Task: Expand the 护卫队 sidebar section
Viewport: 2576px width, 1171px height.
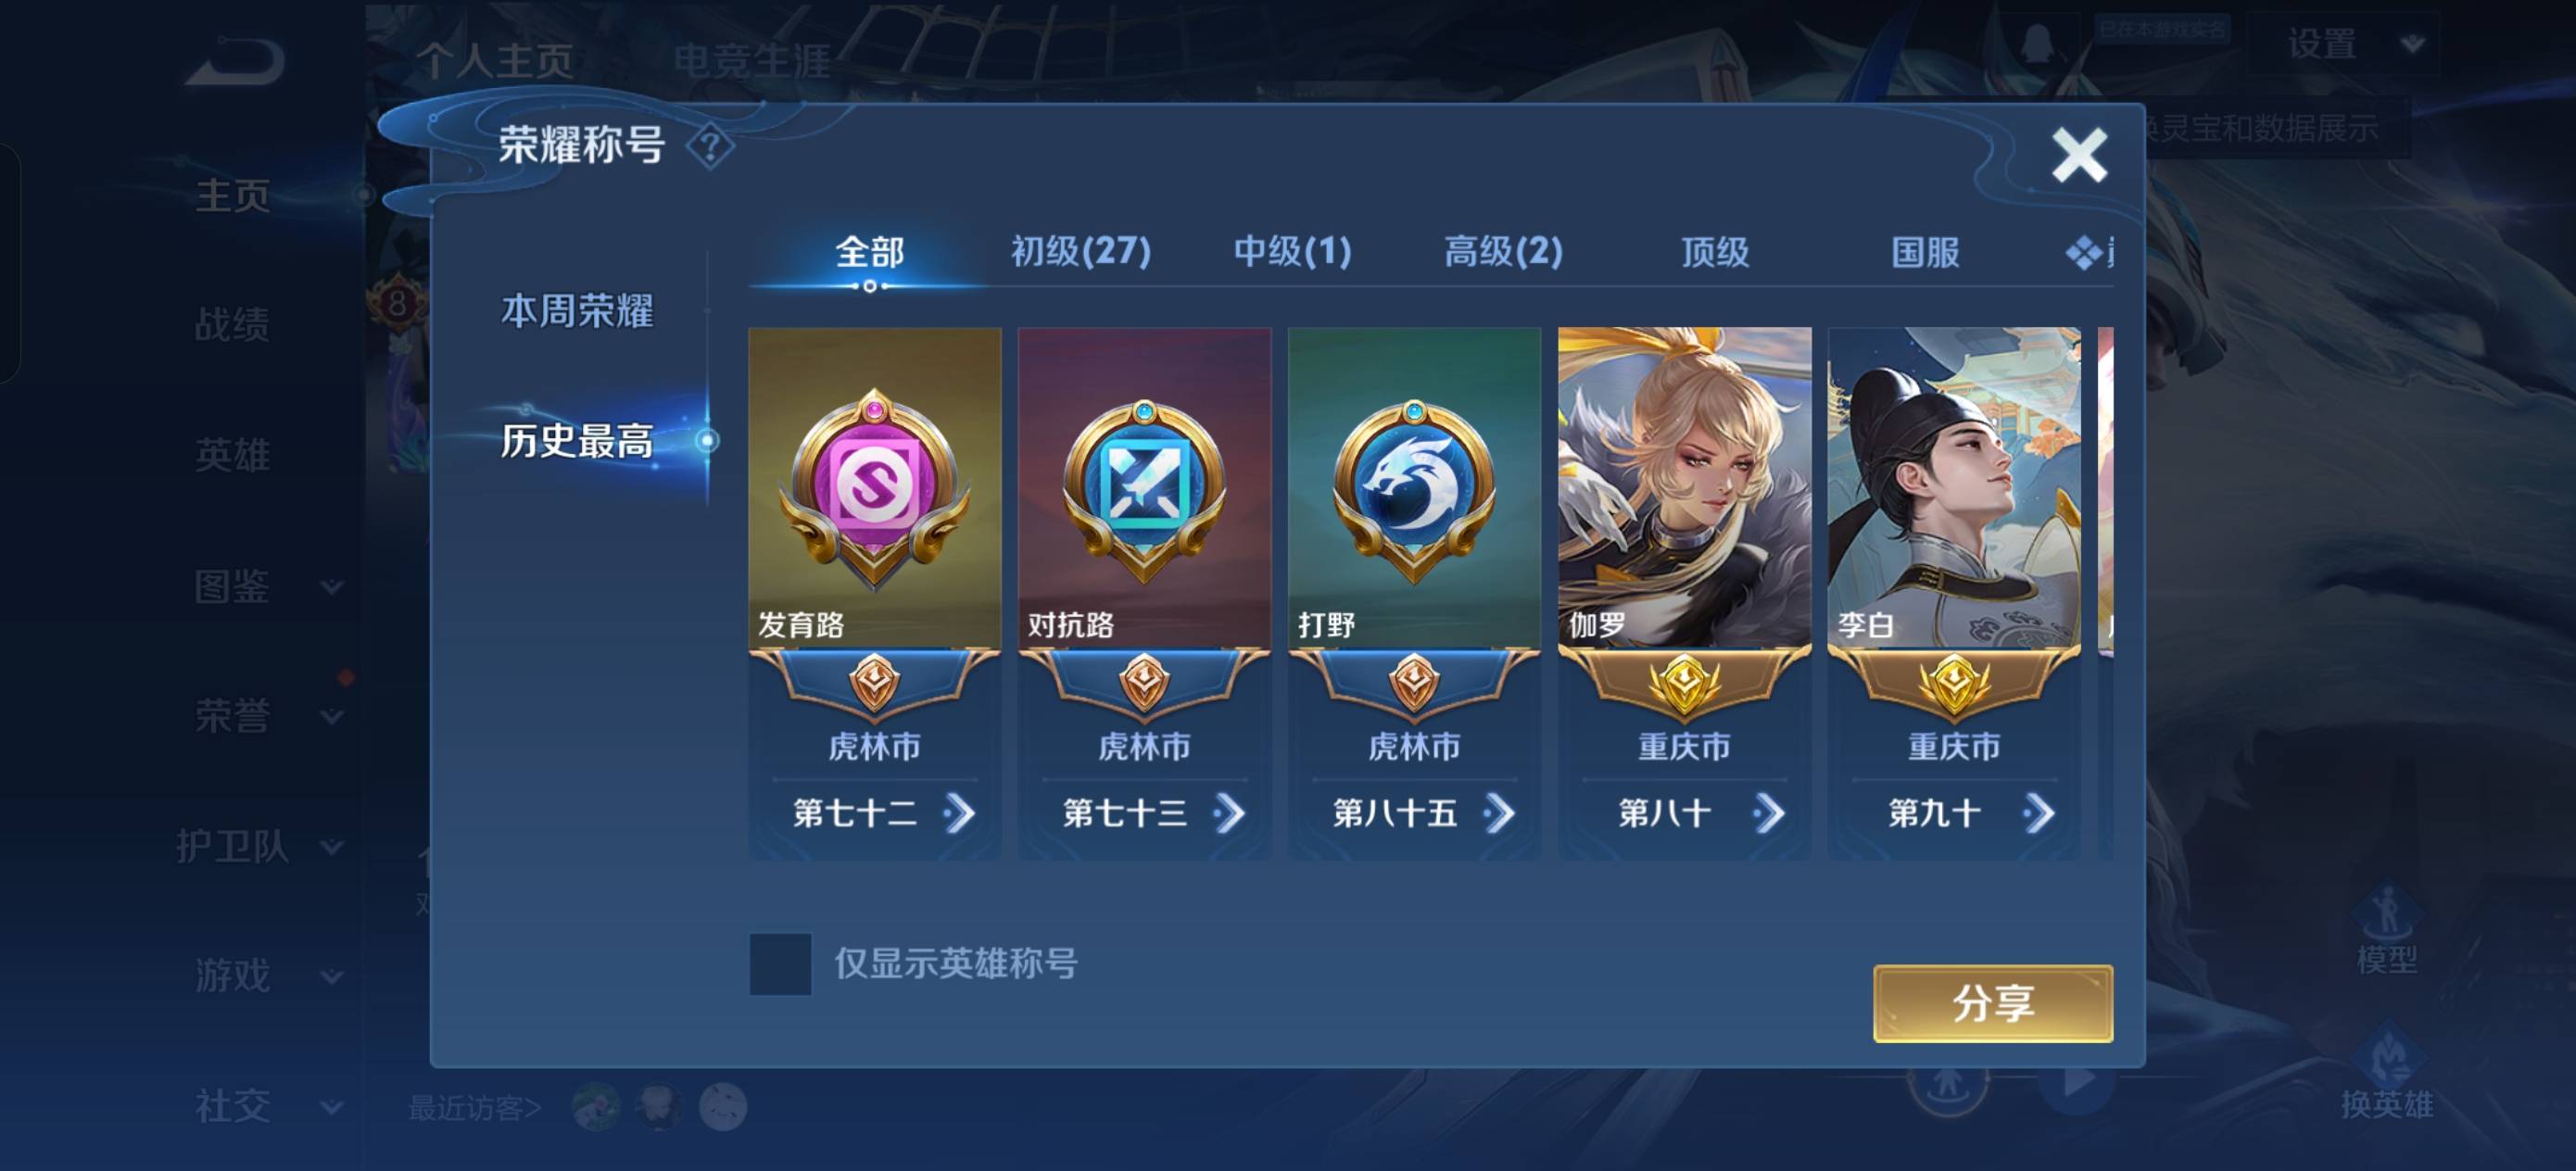Action: tap(332, 847)
